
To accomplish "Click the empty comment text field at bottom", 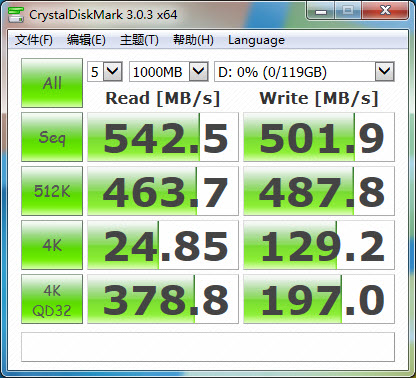I will click(x=208, y=347).
